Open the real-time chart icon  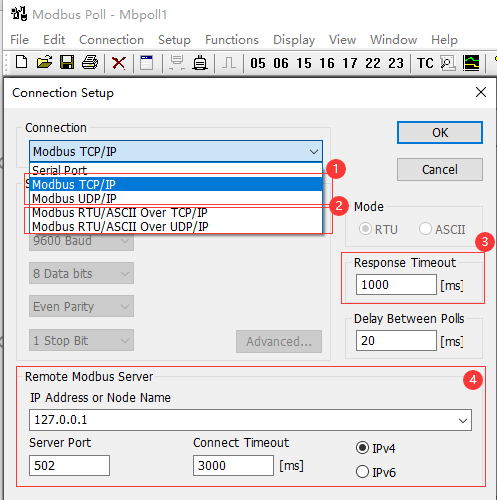471,63
